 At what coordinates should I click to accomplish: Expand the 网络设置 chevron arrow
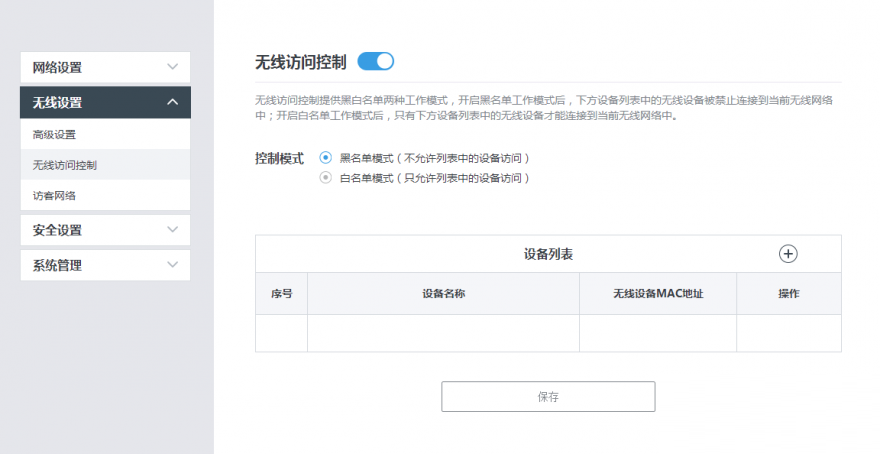click(x=172, y=67)
